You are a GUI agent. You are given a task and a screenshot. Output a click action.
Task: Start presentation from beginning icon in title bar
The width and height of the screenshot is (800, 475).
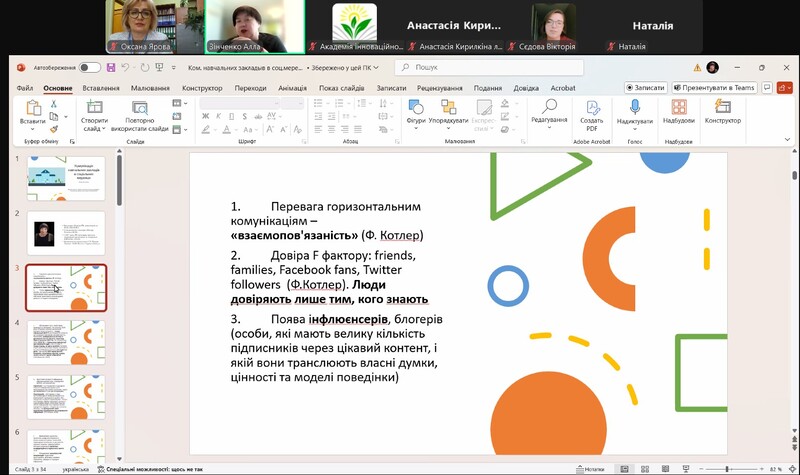[159, 67]
